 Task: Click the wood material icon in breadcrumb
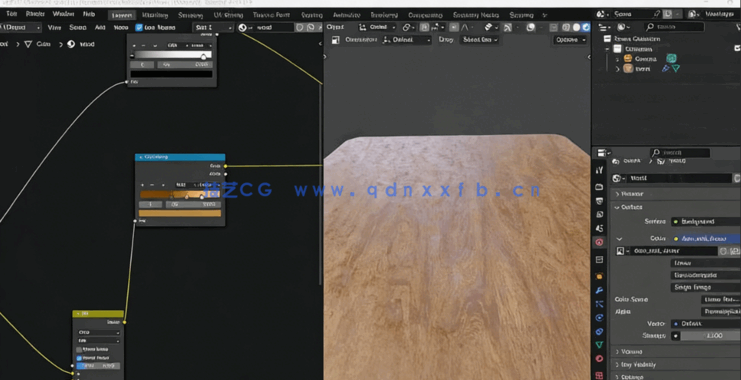[x=71, y=44]
